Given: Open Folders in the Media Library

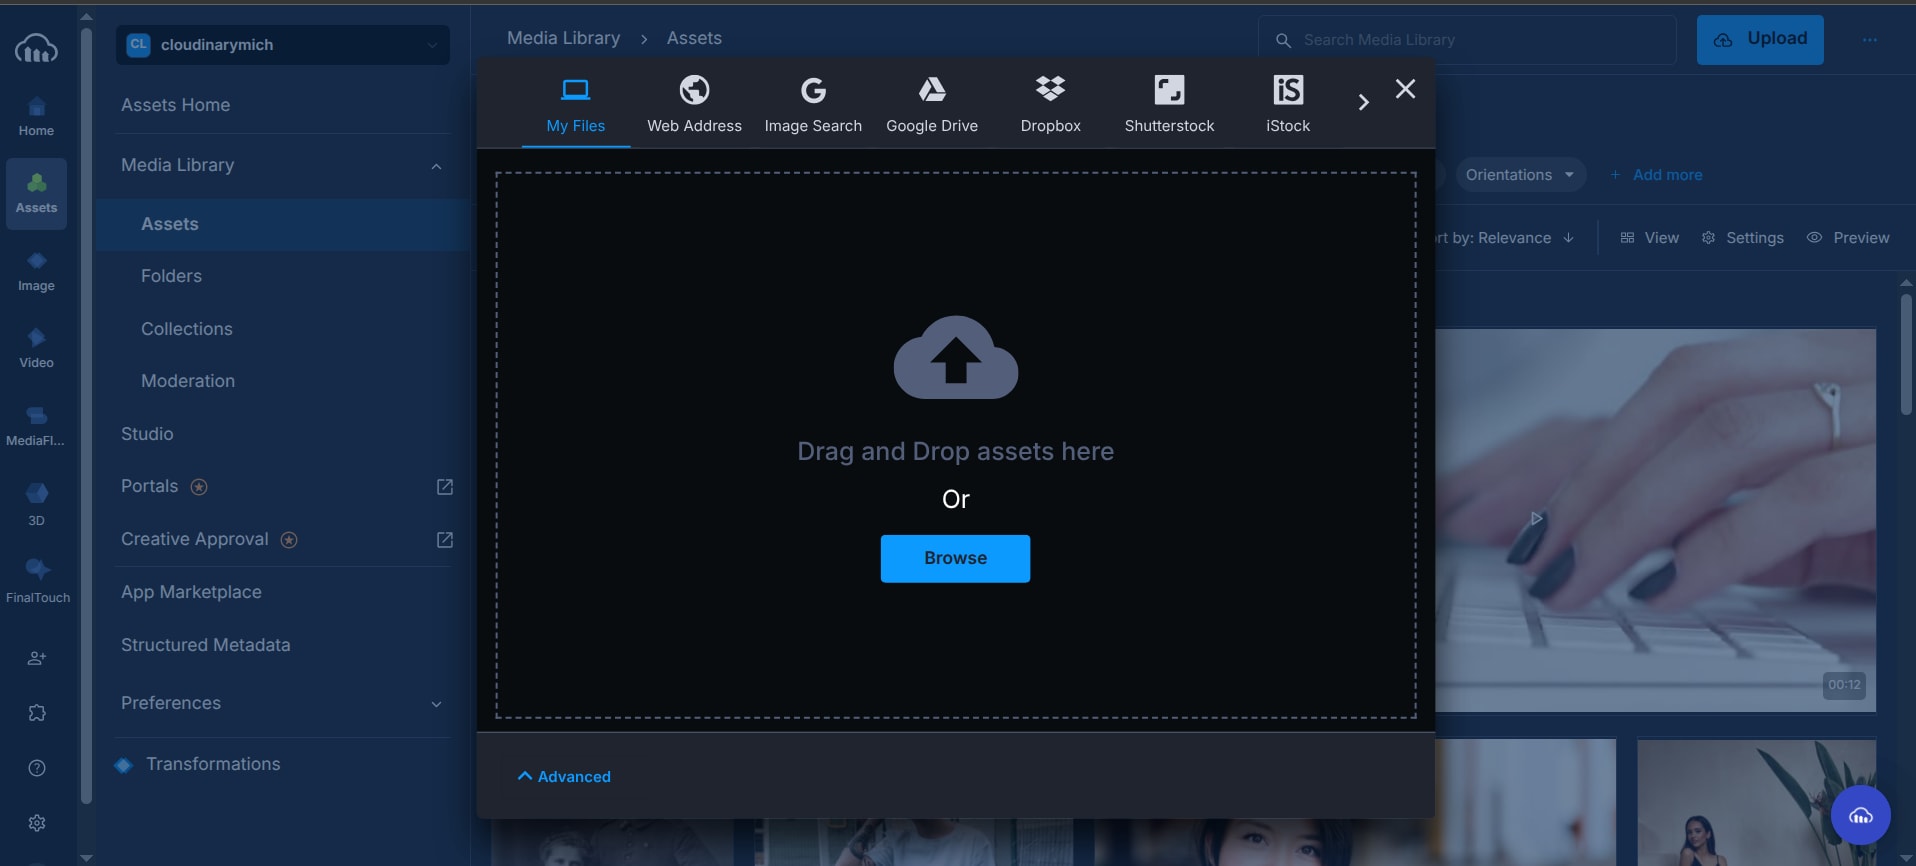Looking at the screenshot, I should (171, 276).
